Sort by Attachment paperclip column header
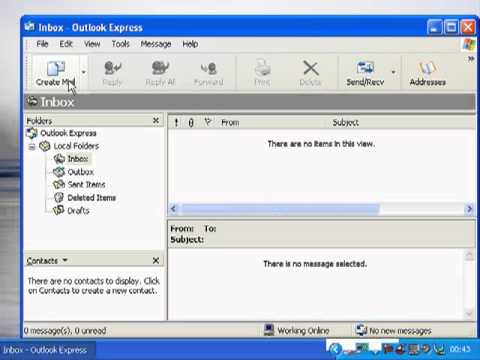Viewport: 480px width, 360px height. point(191,123)
